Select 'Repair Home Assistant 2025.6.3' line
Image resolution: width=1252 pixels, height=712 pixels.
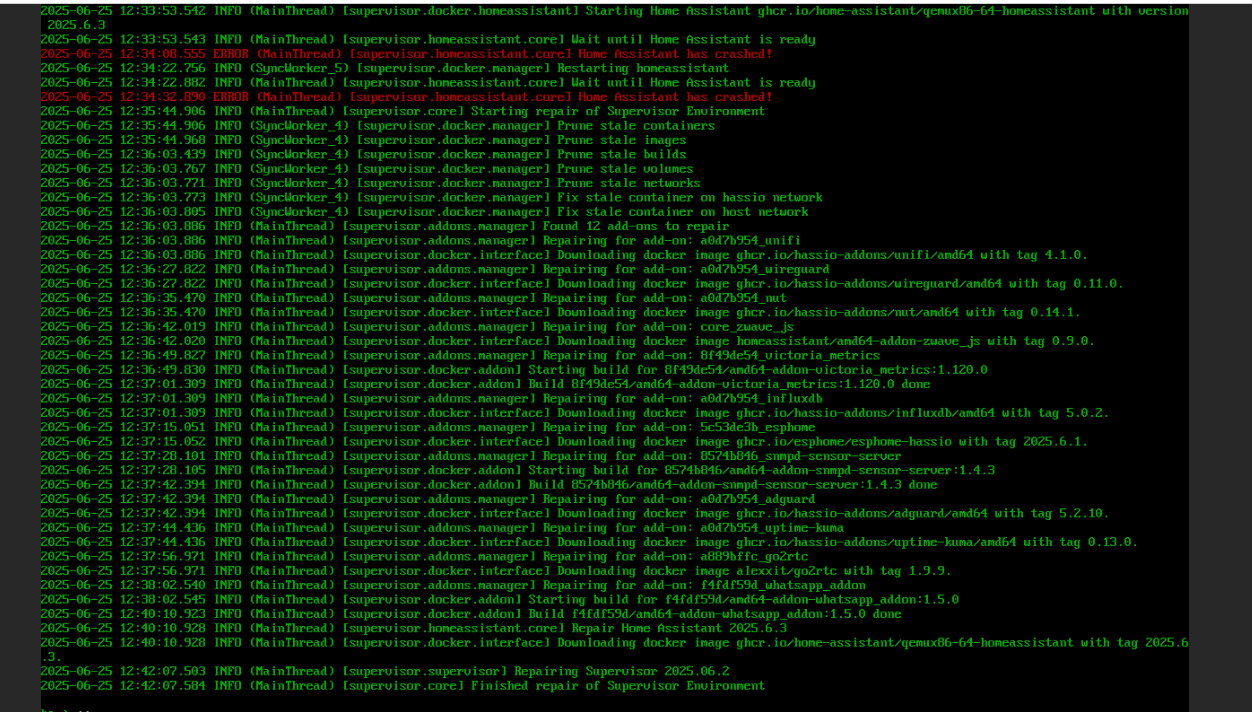pos(414,629)
